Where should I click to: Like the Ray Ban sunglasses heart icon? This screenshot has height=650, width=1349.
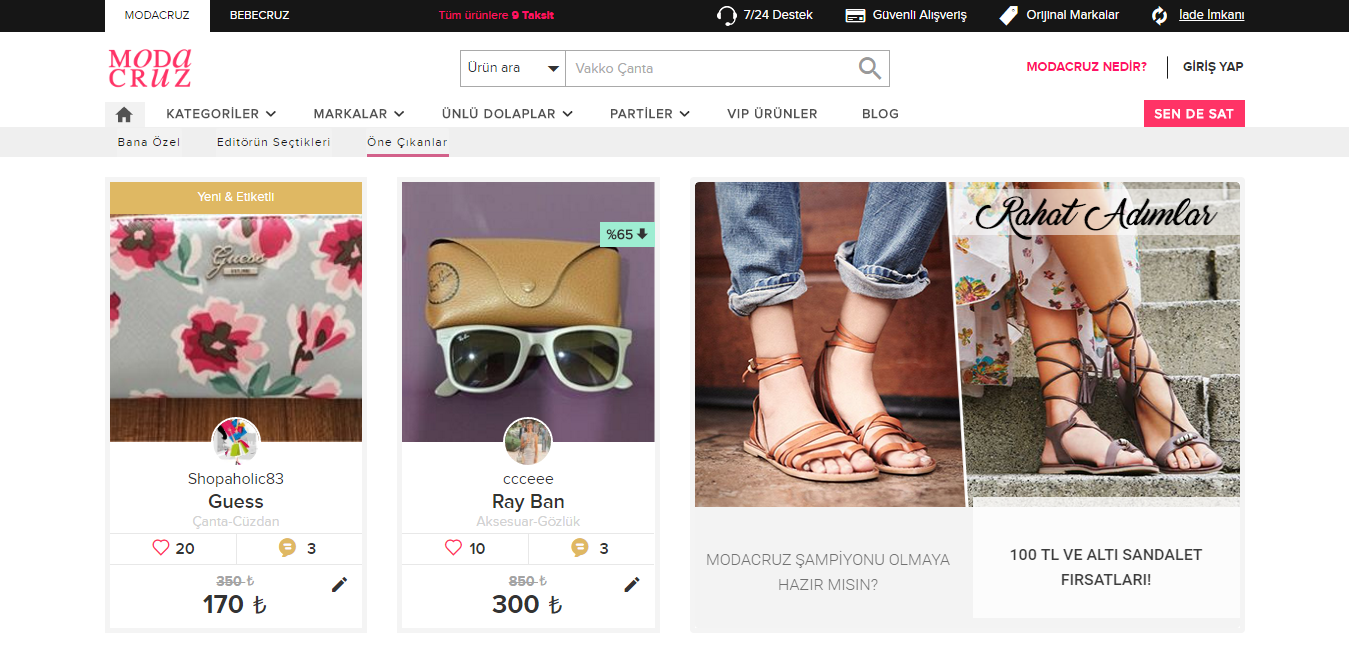[x=453, y=548]
